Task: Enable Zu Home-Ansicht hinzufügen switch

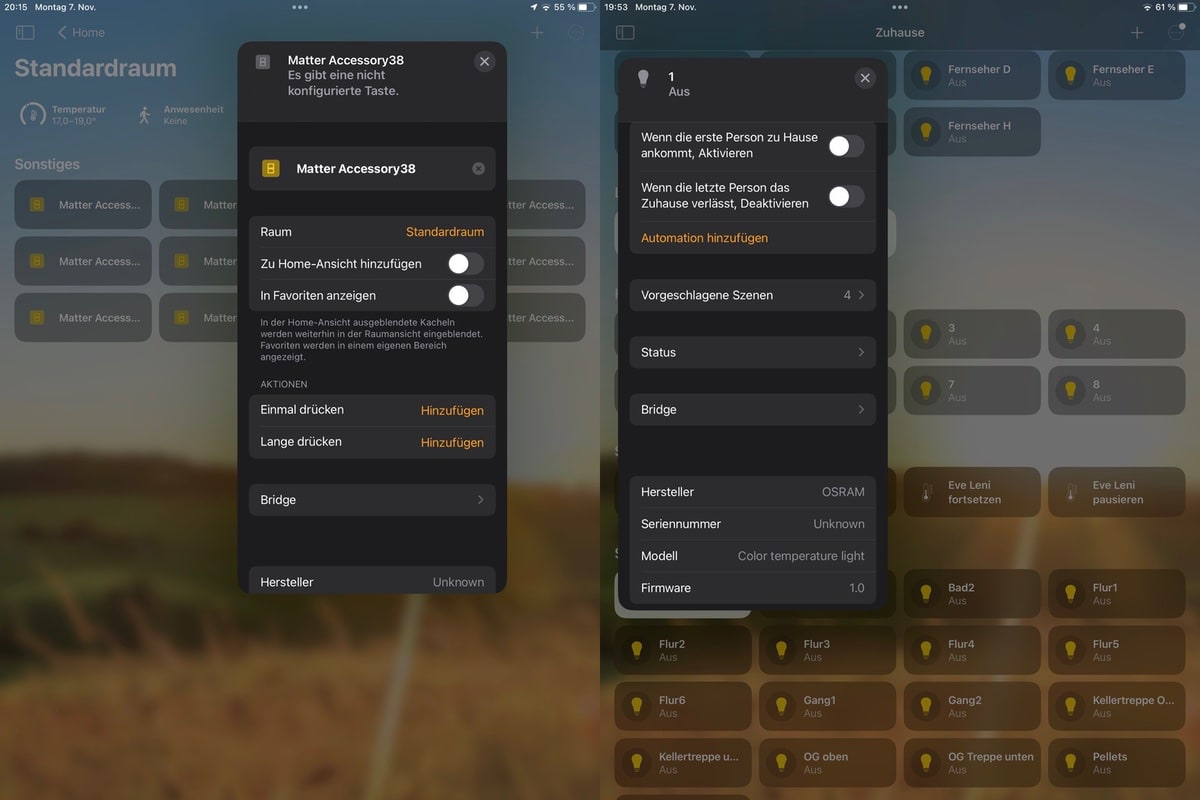Action: [x=465, y=264]
